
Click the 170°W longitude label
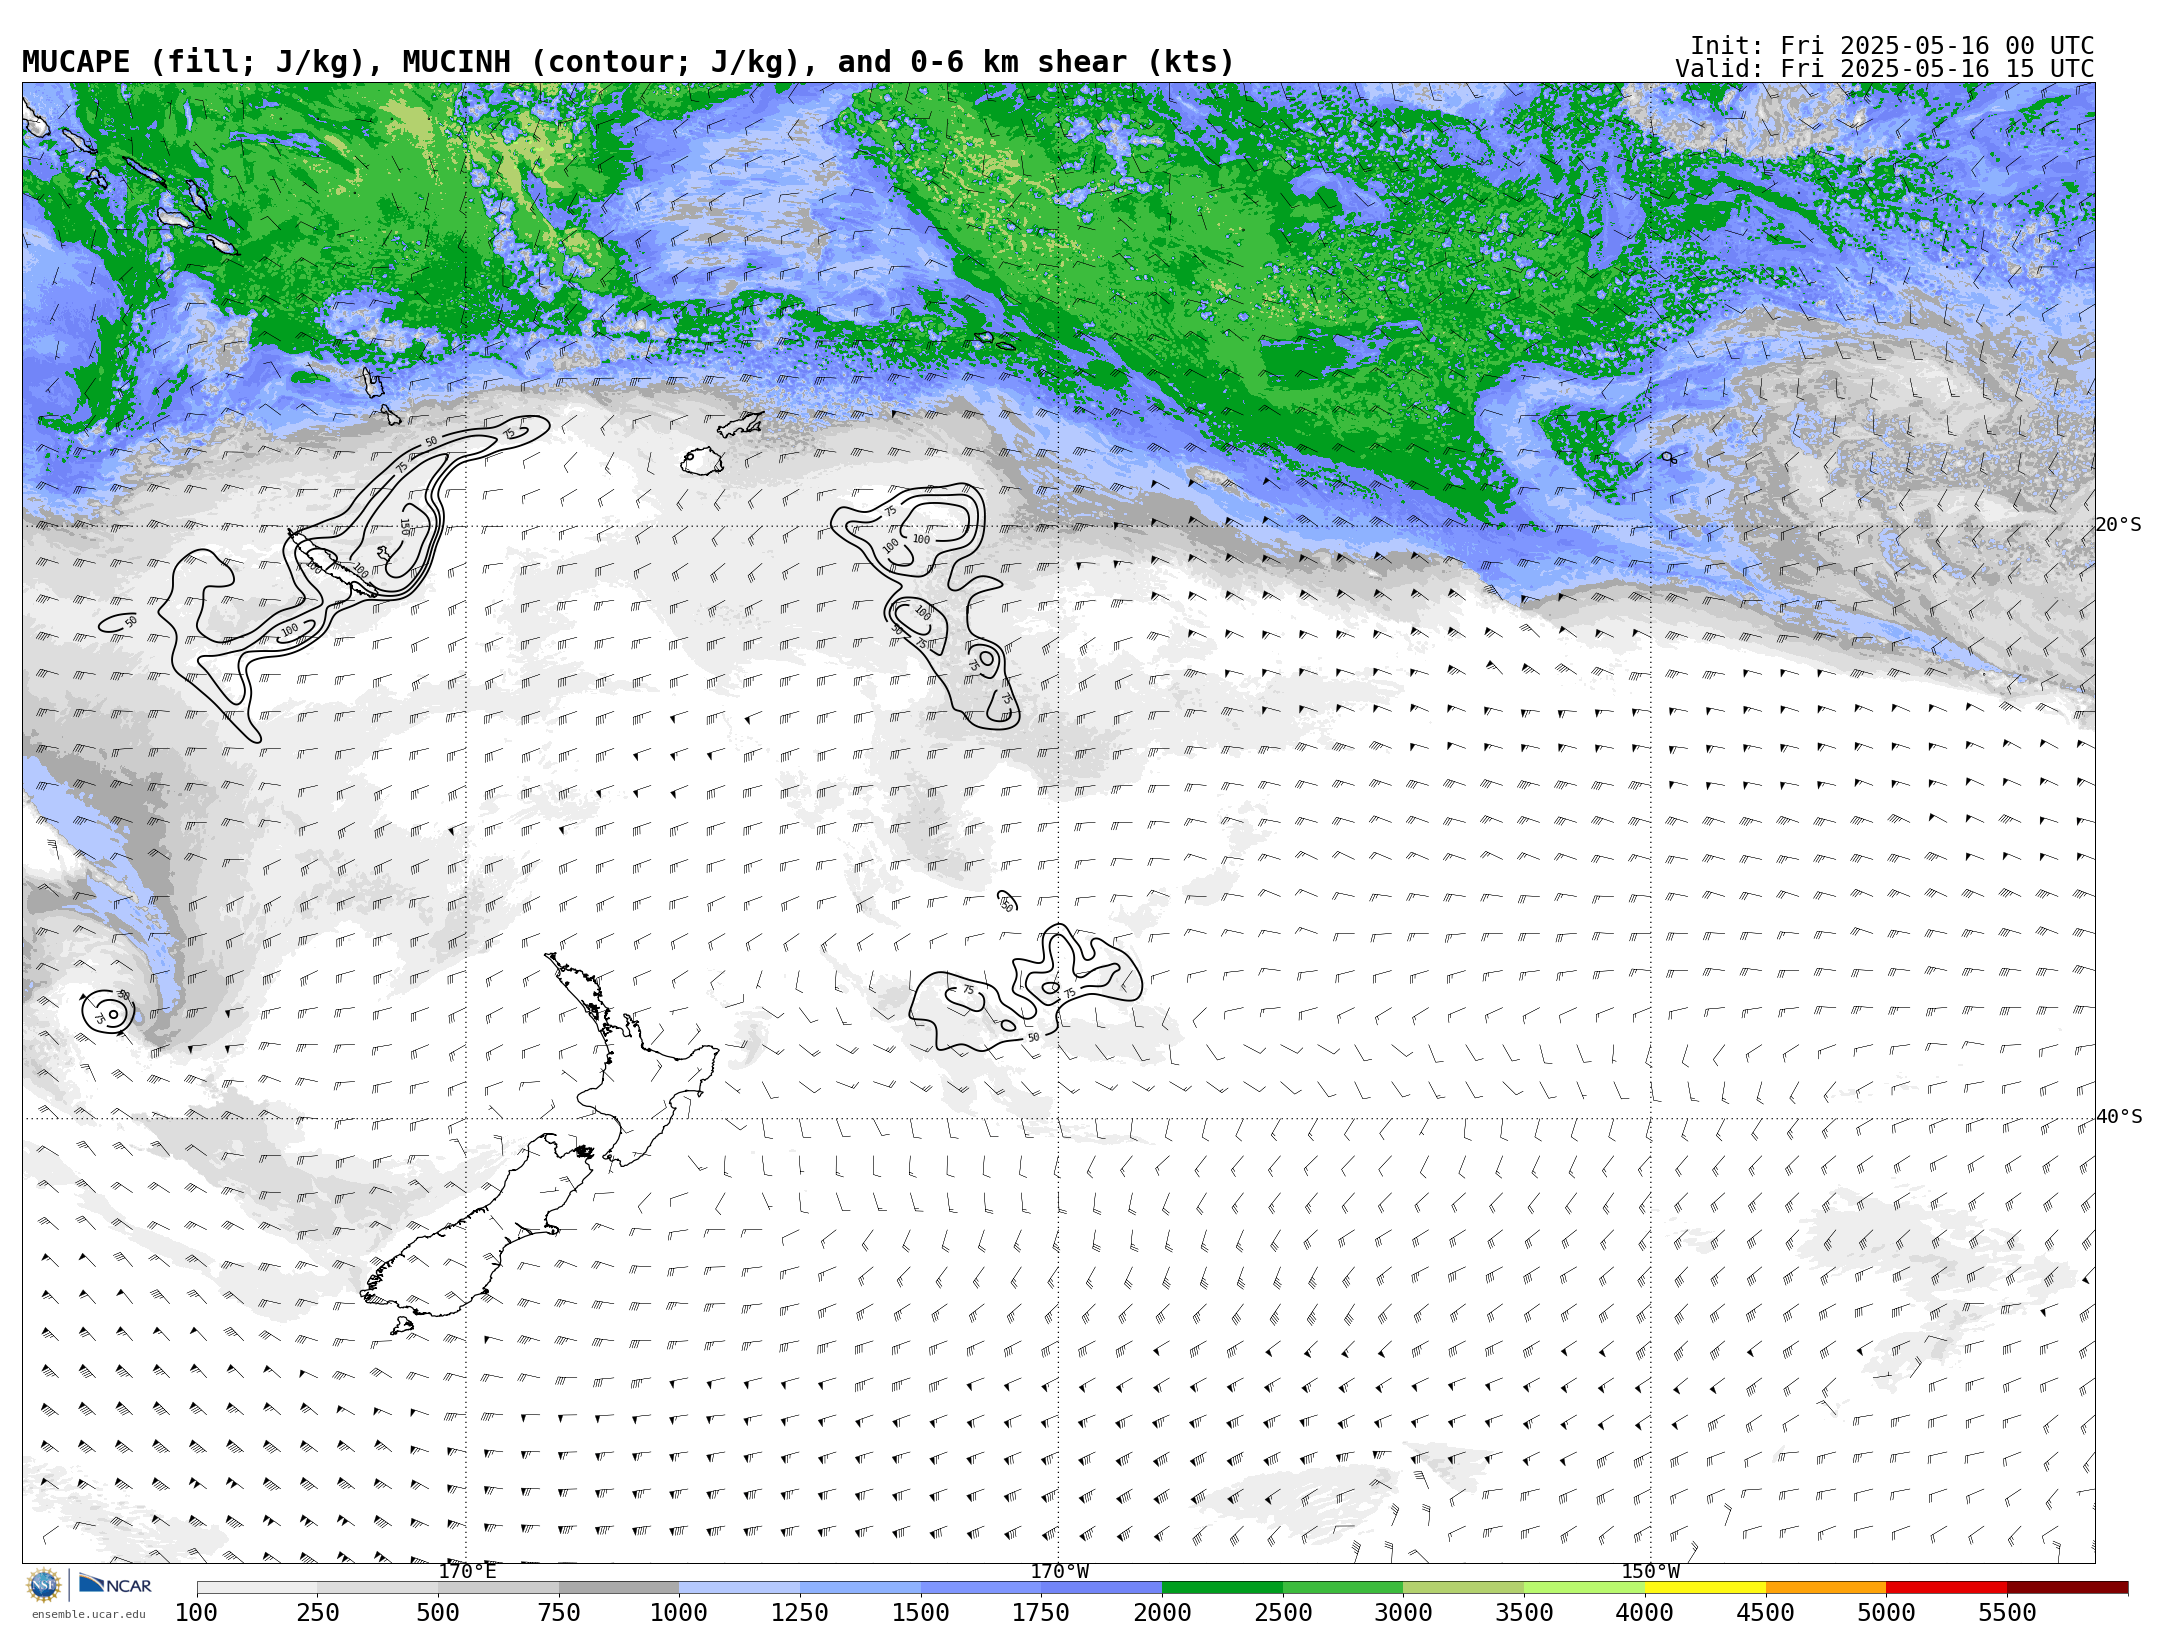1059,1572
